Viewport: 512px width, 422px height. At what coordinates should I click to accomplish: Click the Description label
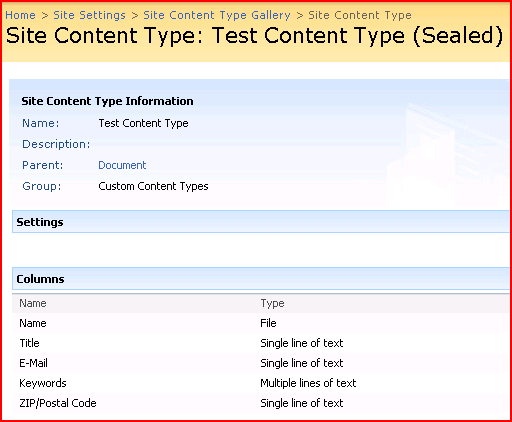[56, 144]
